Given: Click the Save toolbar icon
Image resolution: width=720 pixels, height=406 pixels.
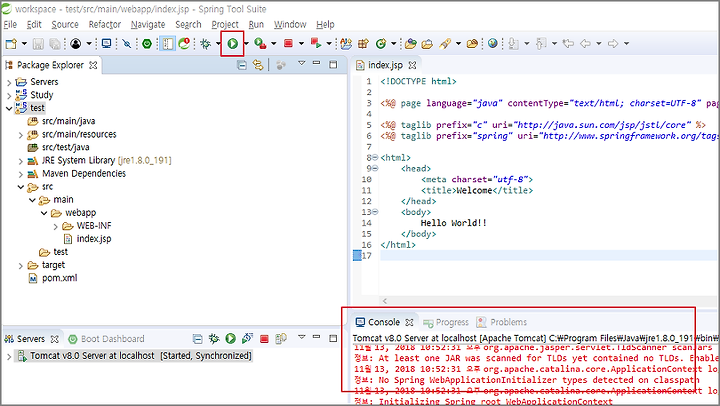Looking at the screenshot, I should [39, 44].
